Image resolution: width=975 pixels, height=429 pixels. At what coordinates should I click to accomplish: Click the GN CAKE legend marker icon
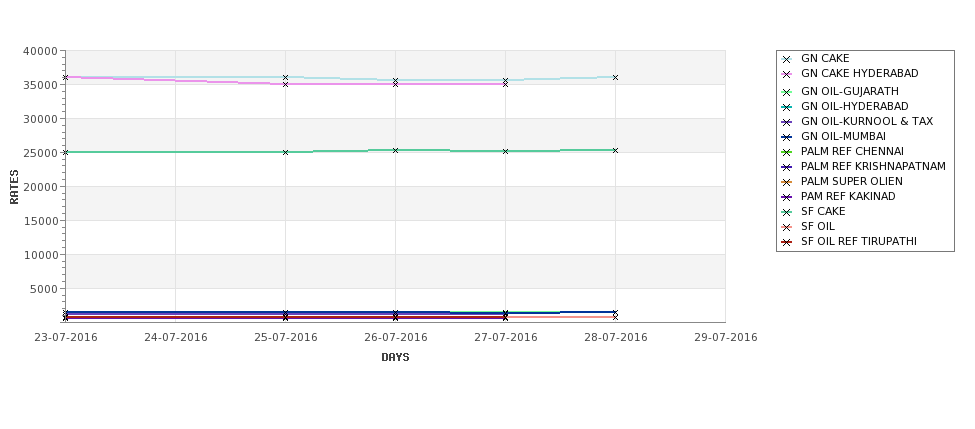click(x=787, y=59)
